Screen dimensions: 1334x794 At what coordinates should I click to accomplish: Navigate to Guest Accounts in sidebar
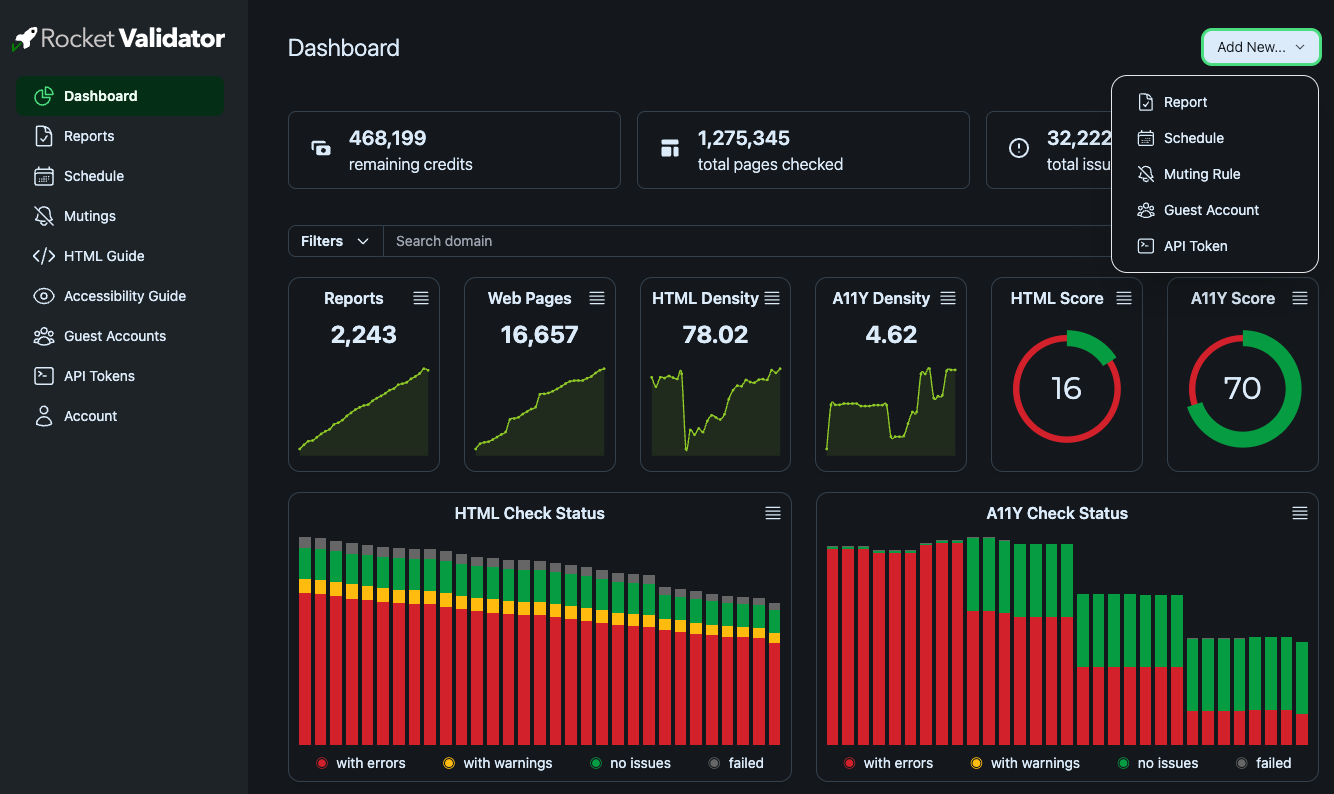coord(120,336)
